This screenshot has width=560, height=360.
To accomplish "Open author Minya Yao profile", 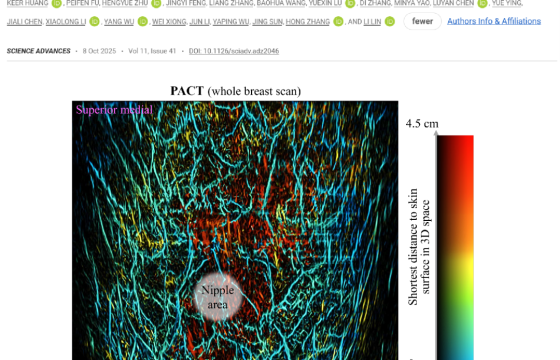I will [411, 3].
